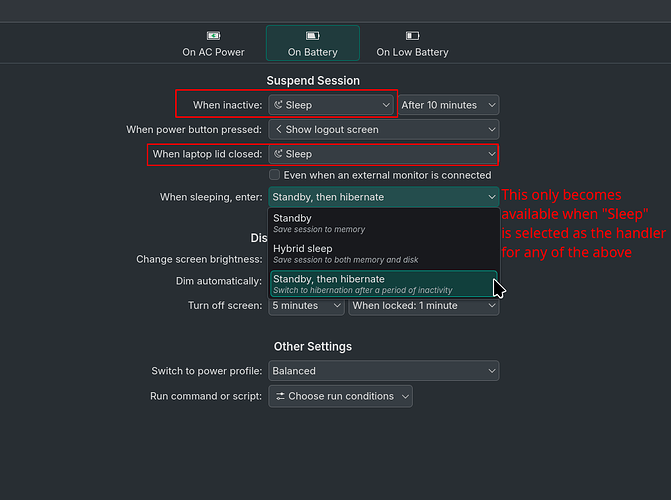This screenshot has width=671, height=500.
Task: Click the chevron icon before Show logout screen
Action: click(x=278, y=129)
